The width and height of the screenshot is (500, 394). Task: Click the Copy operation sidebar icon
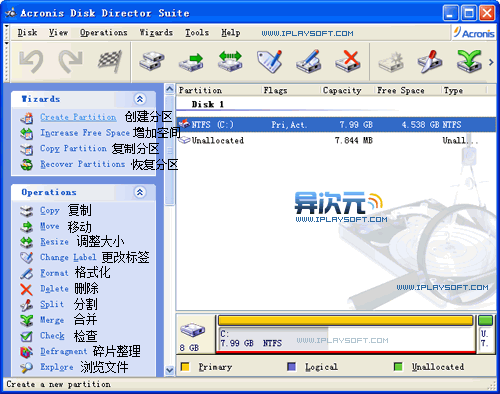[x=26, y=211]
